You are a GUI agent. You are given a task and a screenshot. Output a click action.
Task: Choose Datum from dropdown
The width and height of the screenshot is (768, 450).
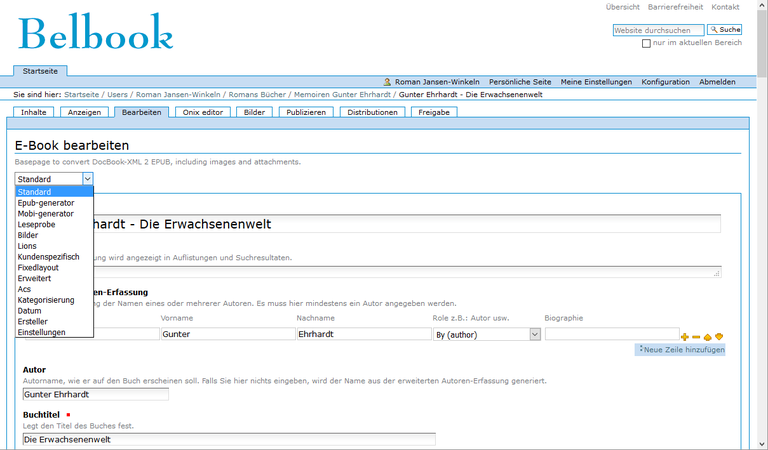(x=54, y=310)
